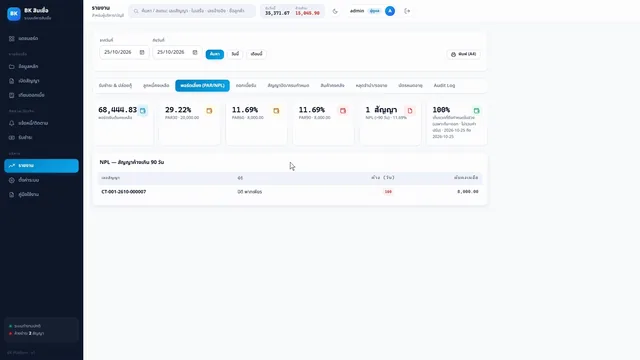Click the print (A4) button
Viewport: 640px width, 360px height.
click(x=463, y=54)
